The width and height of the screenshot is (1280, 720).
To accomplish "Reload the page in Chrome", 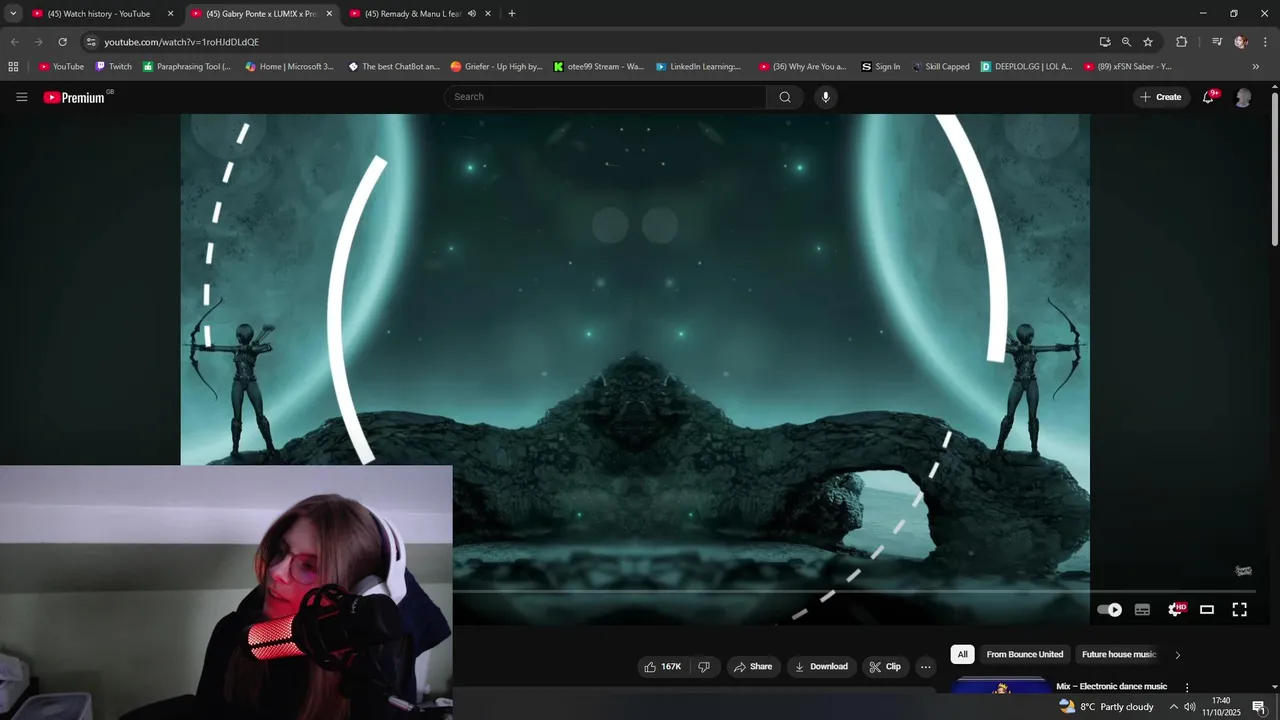I will [62, 42].
